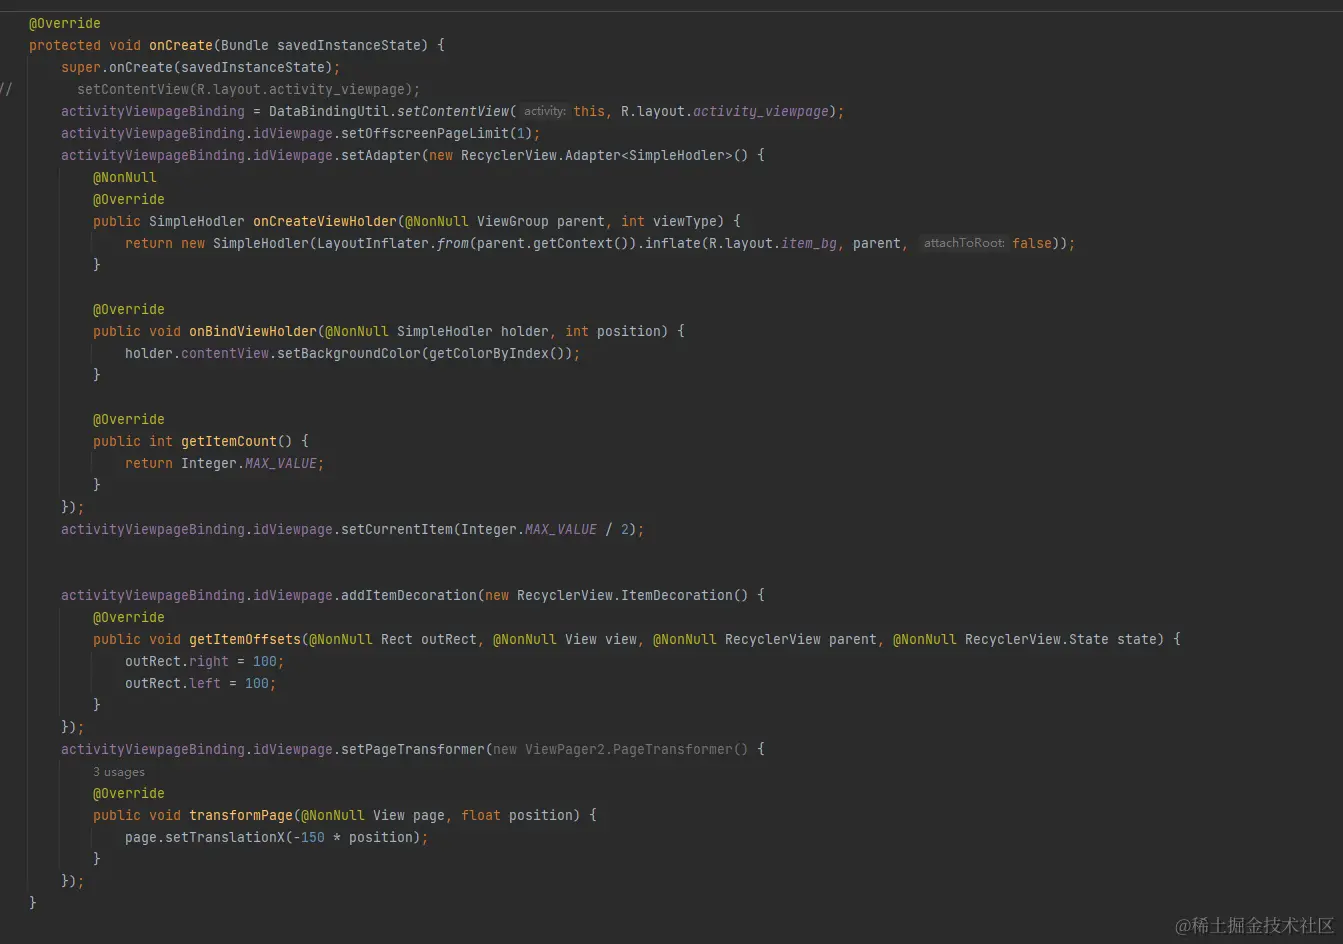Select the transformPage method name
Image resolution: width=1343 pixels, height=944 pixels.
point(241,815)
